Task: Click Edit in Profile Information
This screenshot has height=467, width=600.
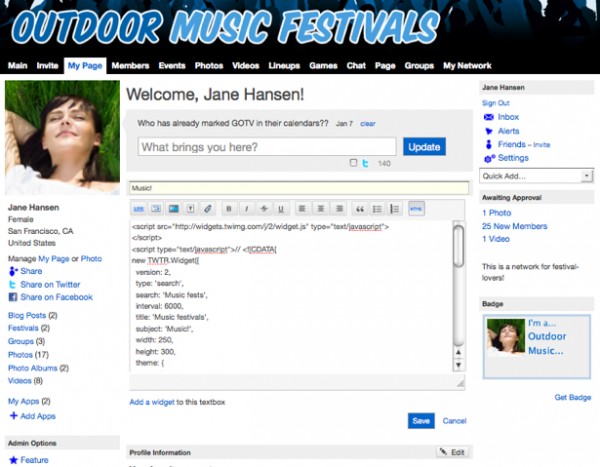Action: tap(453, 452)
